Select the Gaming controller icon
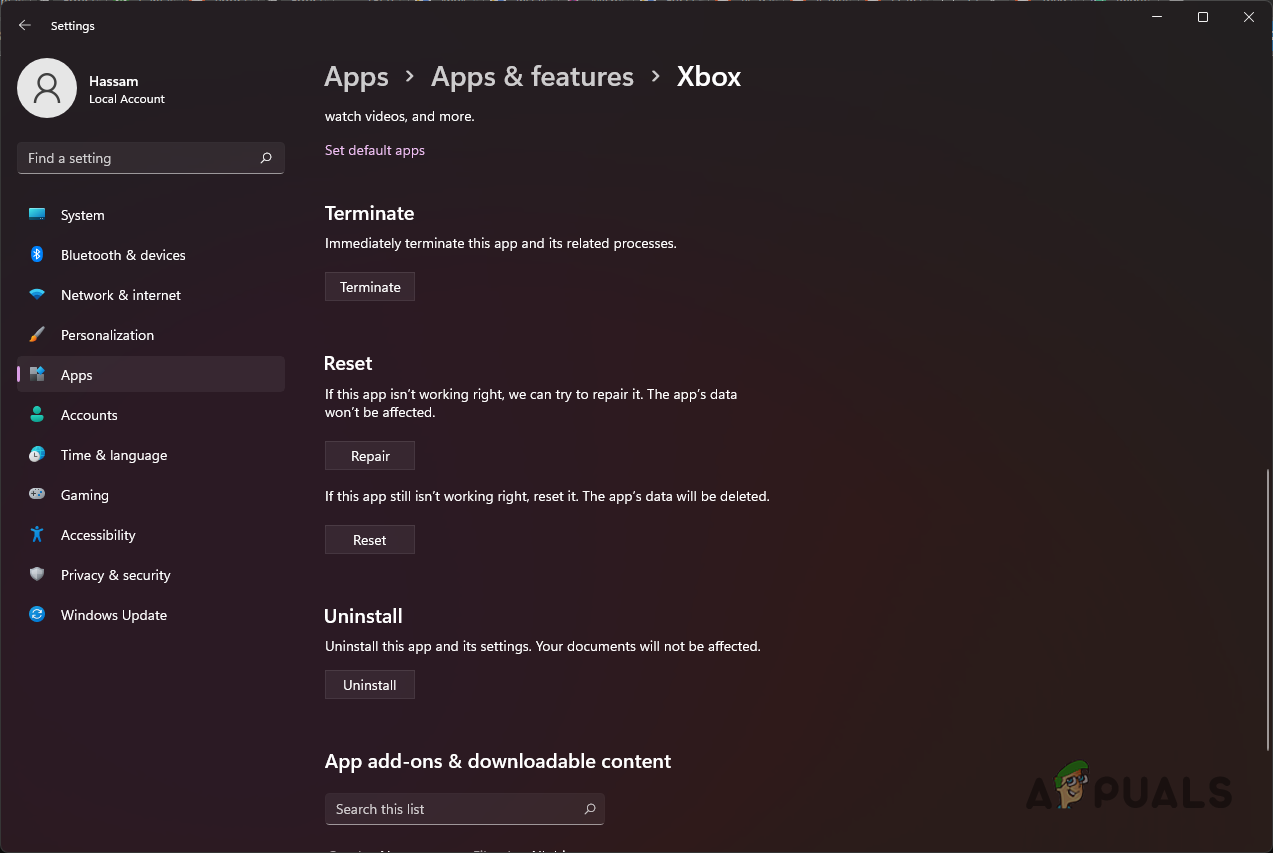Image resolution: width=1273 pixels, height=853 pixels. click(37, 495)
